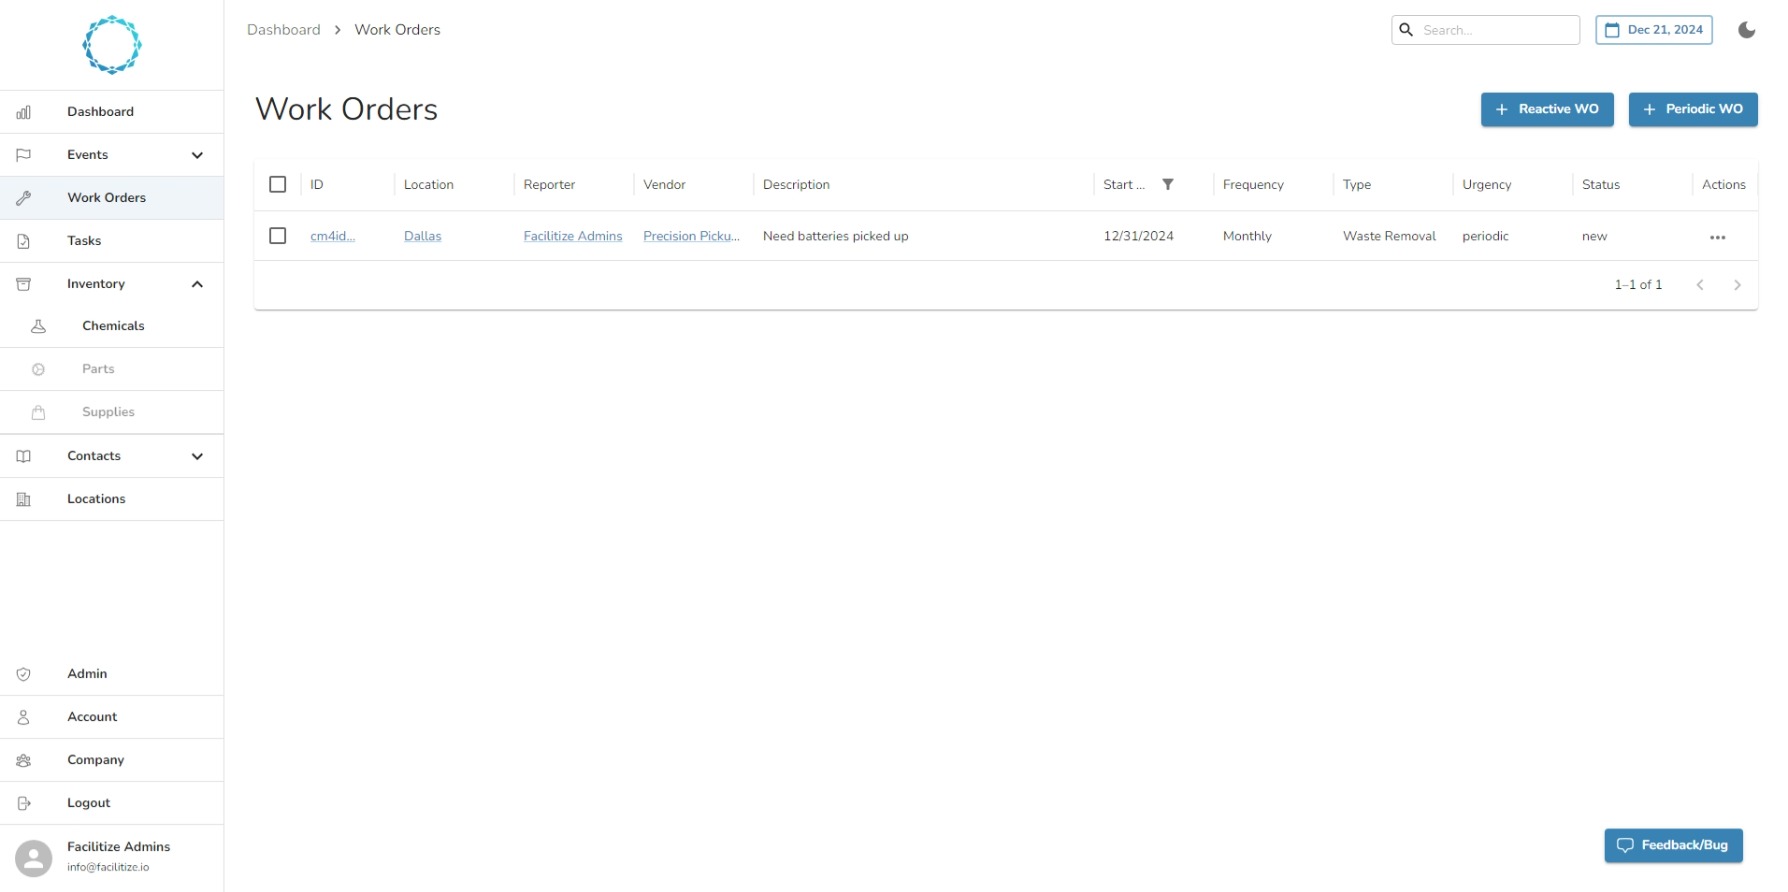Click the Admin shield icon

[x=24, y=674]
